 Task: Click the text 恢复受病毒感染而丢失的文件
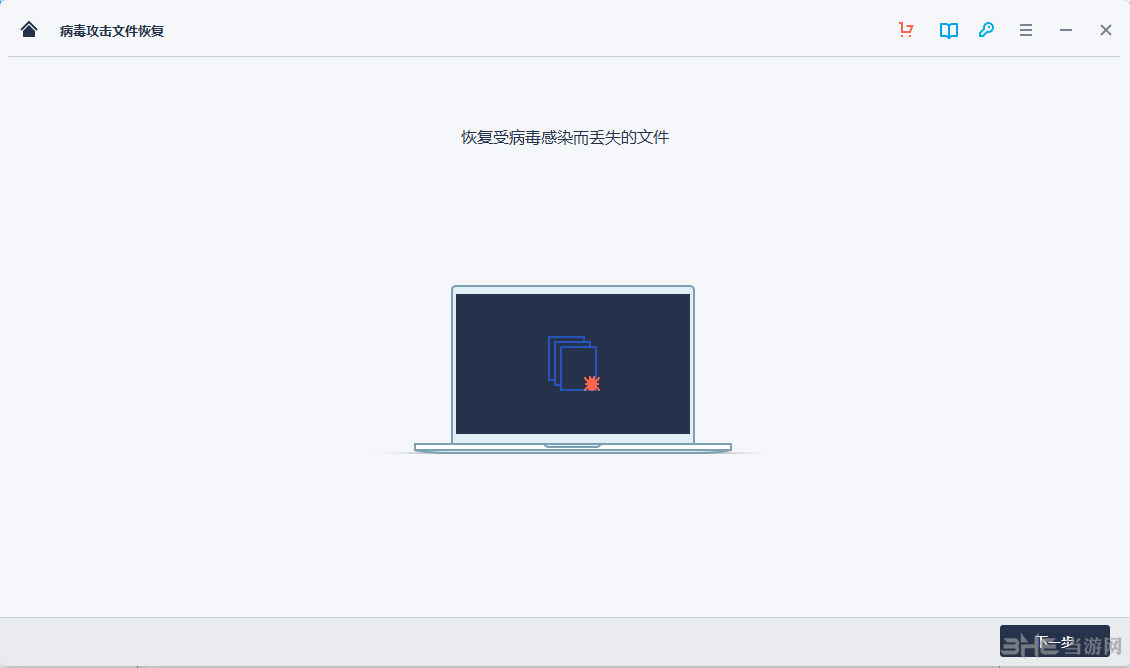565,137
